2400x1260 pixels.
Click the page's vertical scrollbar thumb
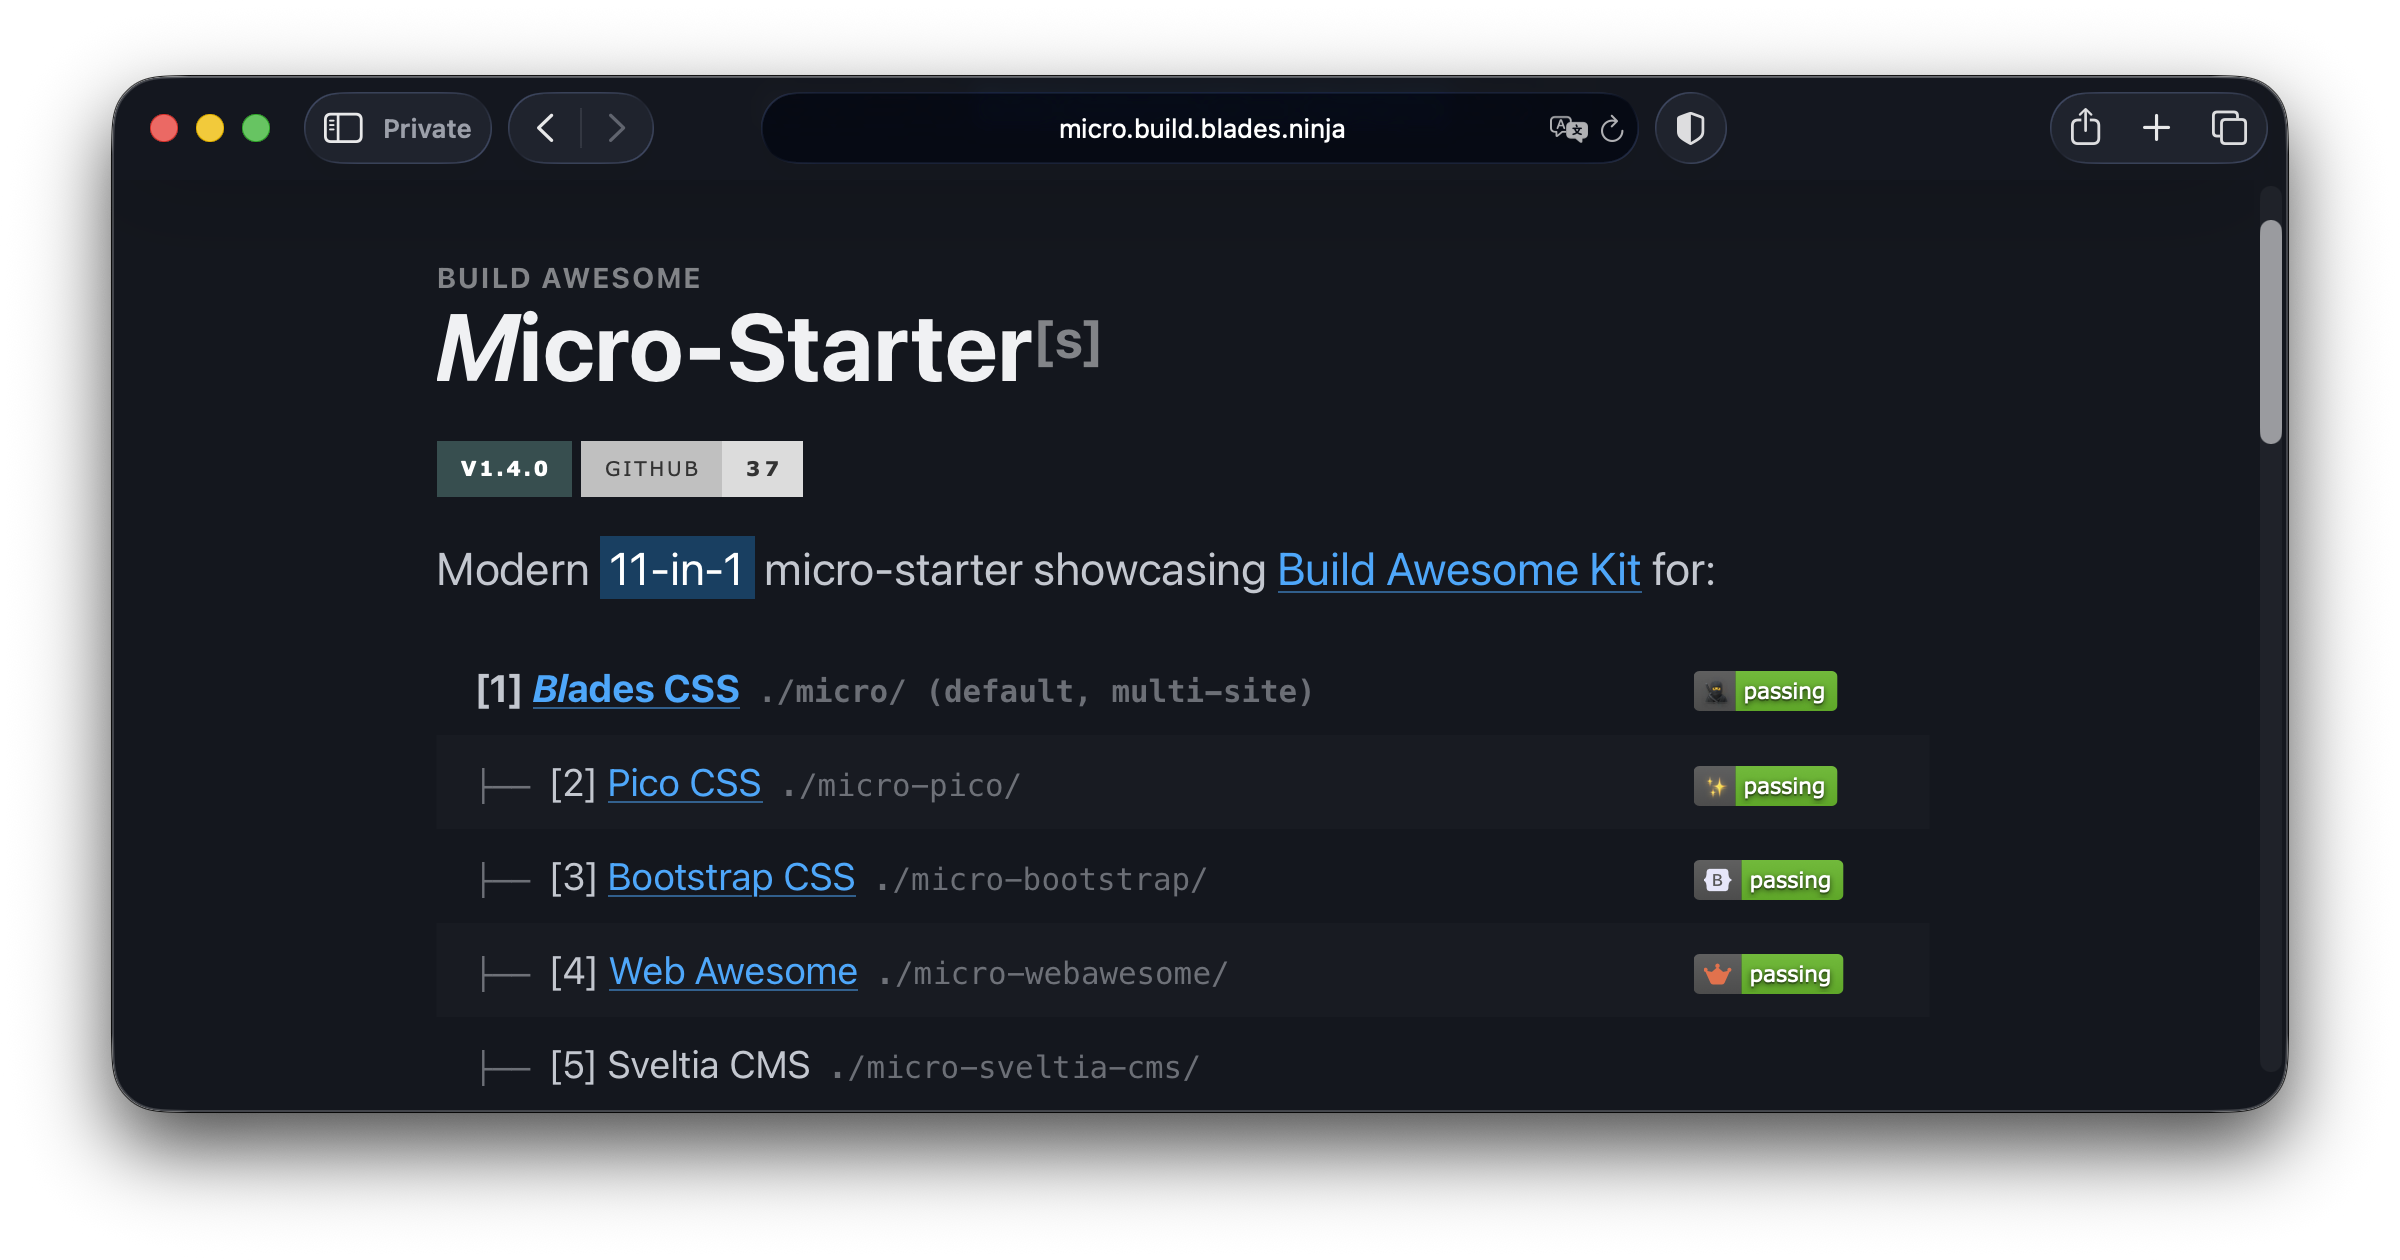tap(2271, 331)
